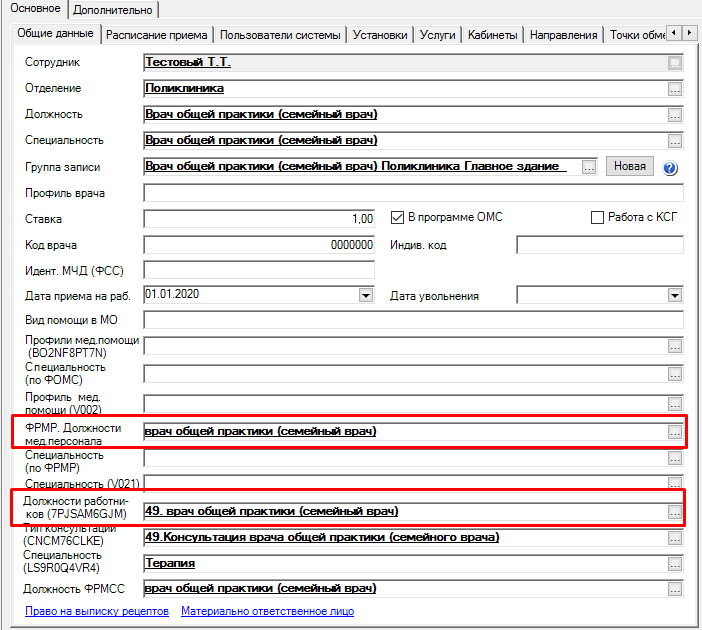Open the browse button for Отделение field
Image resolution: width=702 pixels, height=630 pixels.
(675, 89)
